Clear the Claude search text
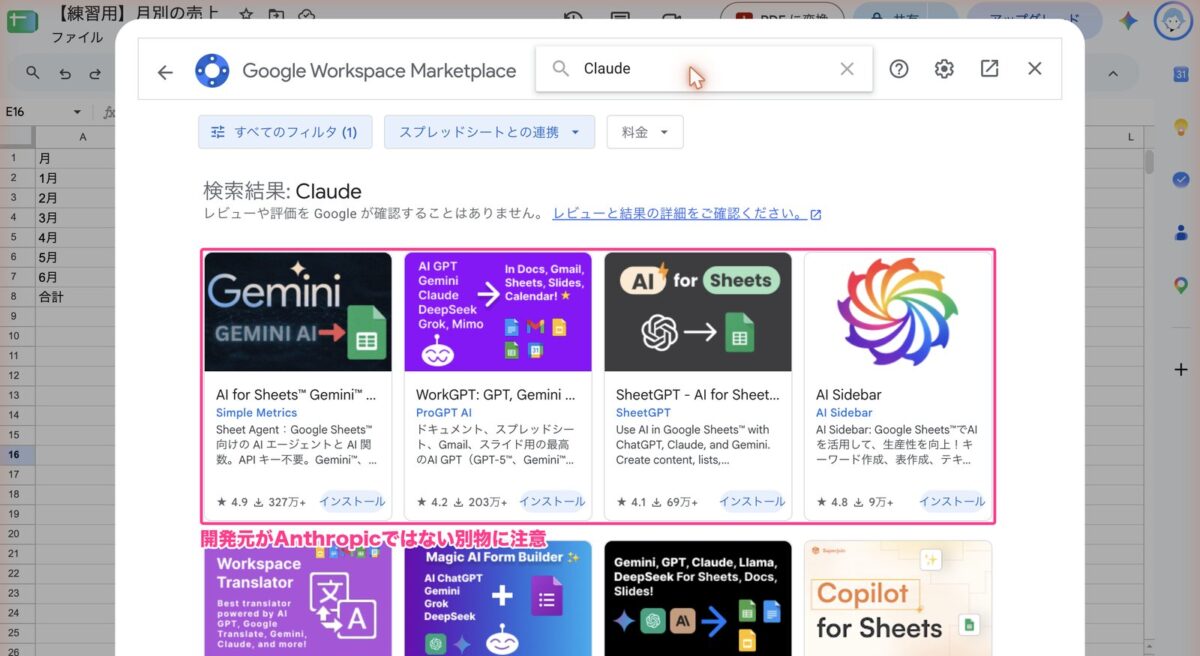This screenshot has height=656, width=1200. pos(847,69)
